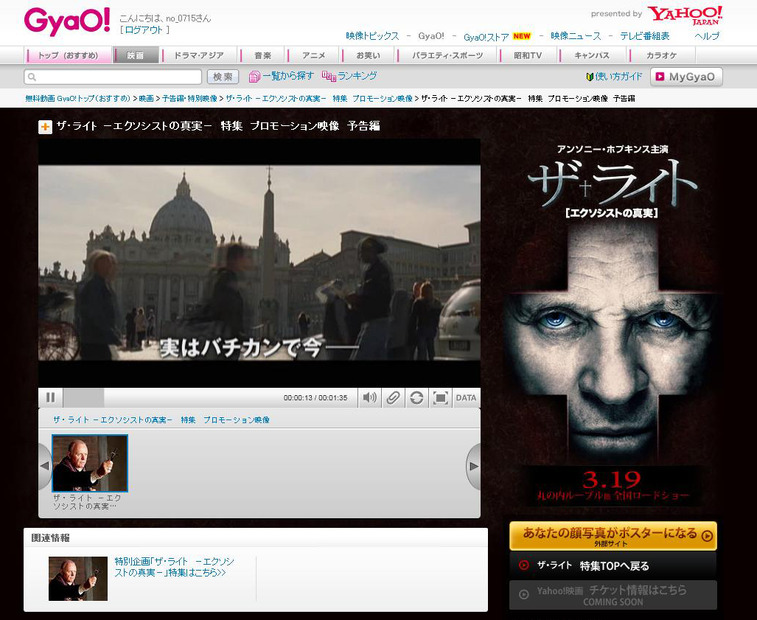Select the ドラマ・アジア tab
The height and width of the screenshot is (620, 757).
(199, 56)
